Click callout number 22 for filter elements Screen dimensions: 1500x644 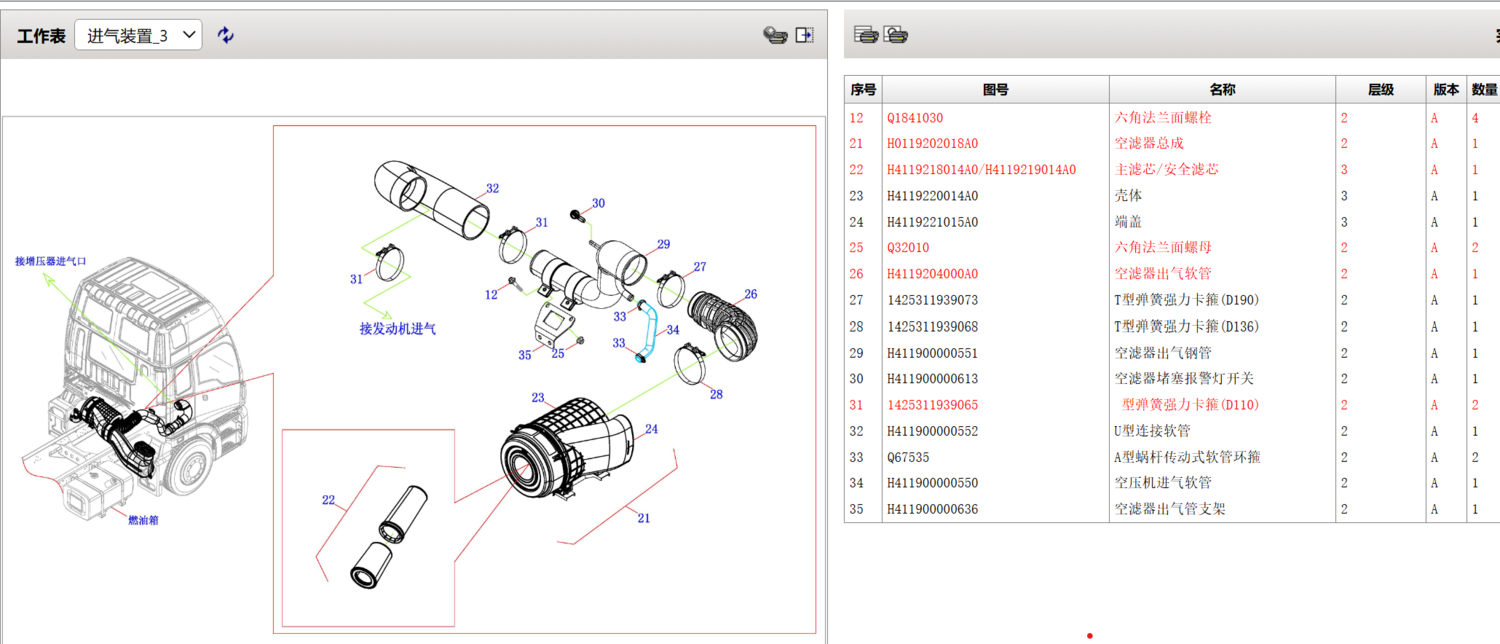click(328, 500)
